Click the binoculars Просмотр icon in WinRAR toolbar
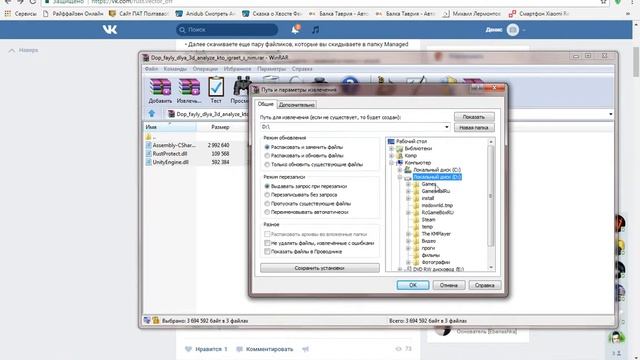This screenshot has width=640, height=360. (x=241, y=87)
